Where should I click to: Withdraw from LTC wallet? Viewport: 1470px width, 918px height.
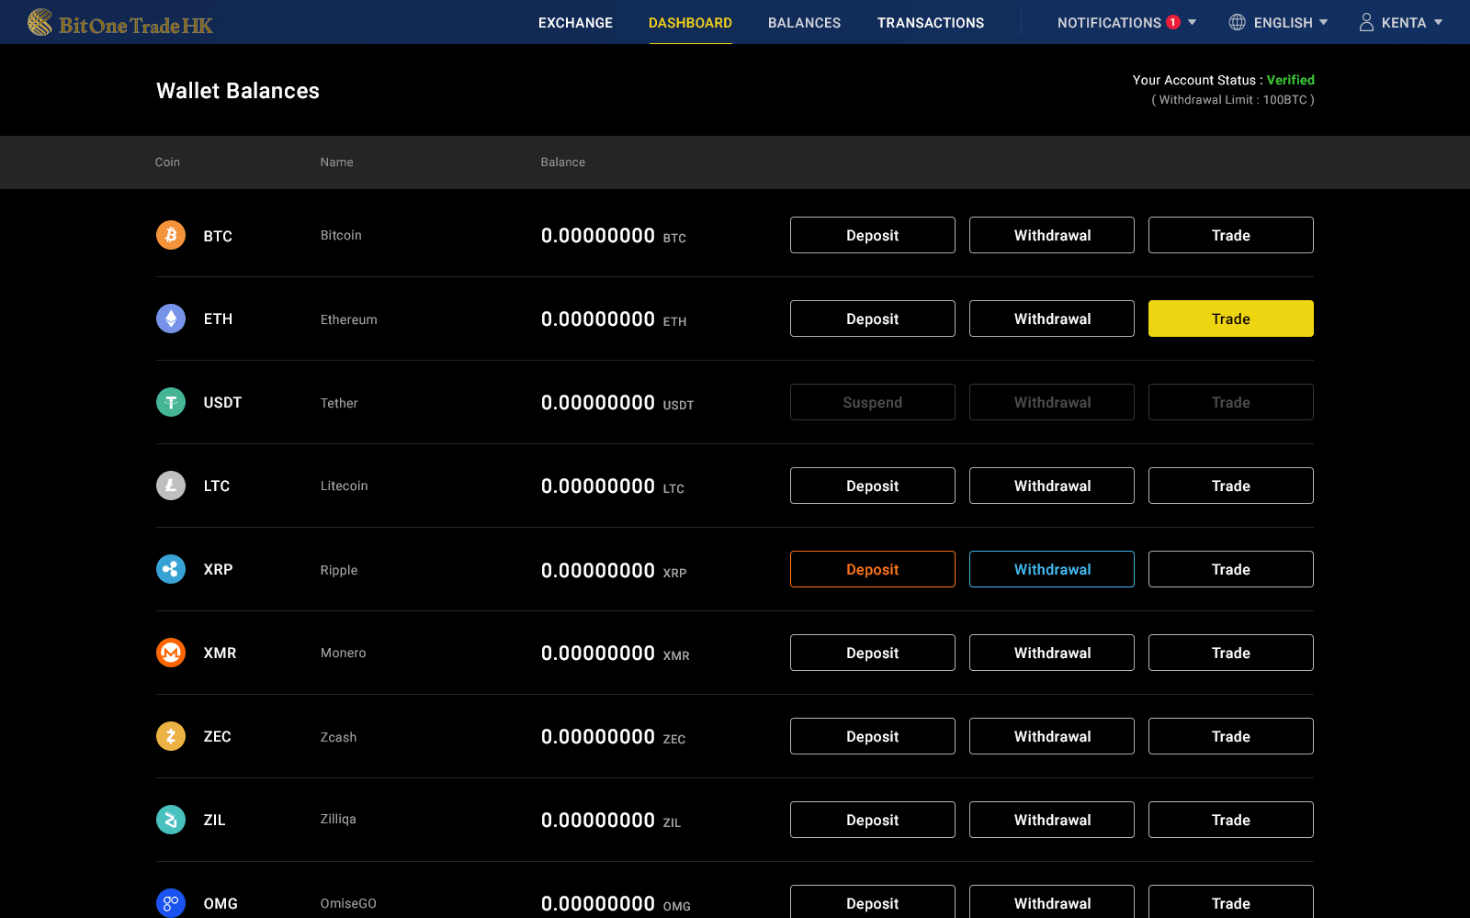(x=1052, y=486)
